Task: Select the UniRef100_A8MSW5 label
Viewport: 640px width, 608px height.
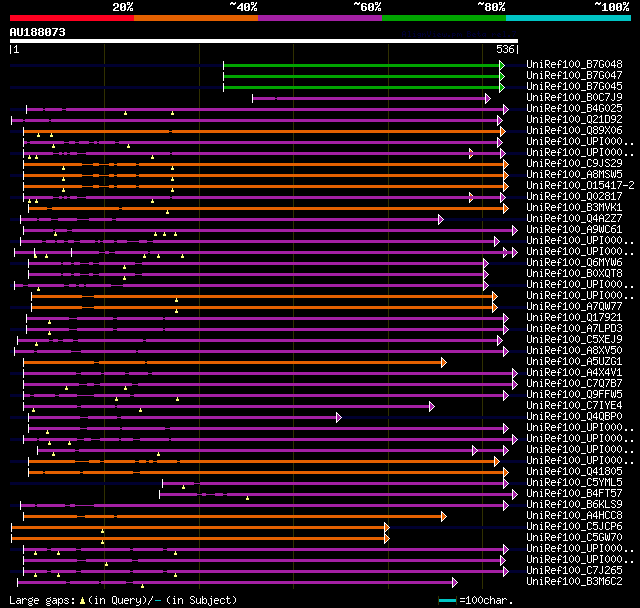Action: pos(574,175)
